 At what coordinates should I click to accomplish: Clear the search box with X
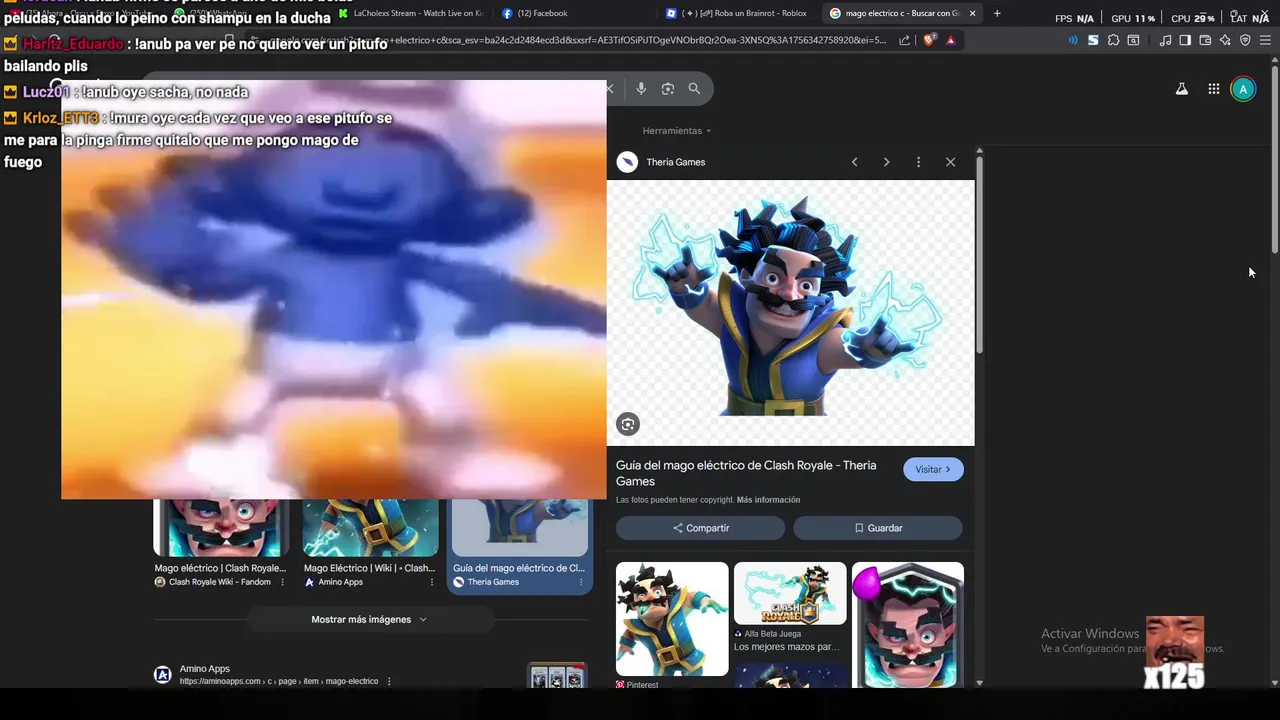pos(610,88)
